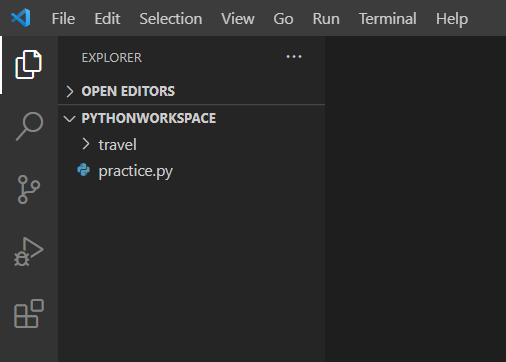Viewport: 506px width, 362px height.
Task: Open the Terminal menu
Action: click(x=388, y=19)
